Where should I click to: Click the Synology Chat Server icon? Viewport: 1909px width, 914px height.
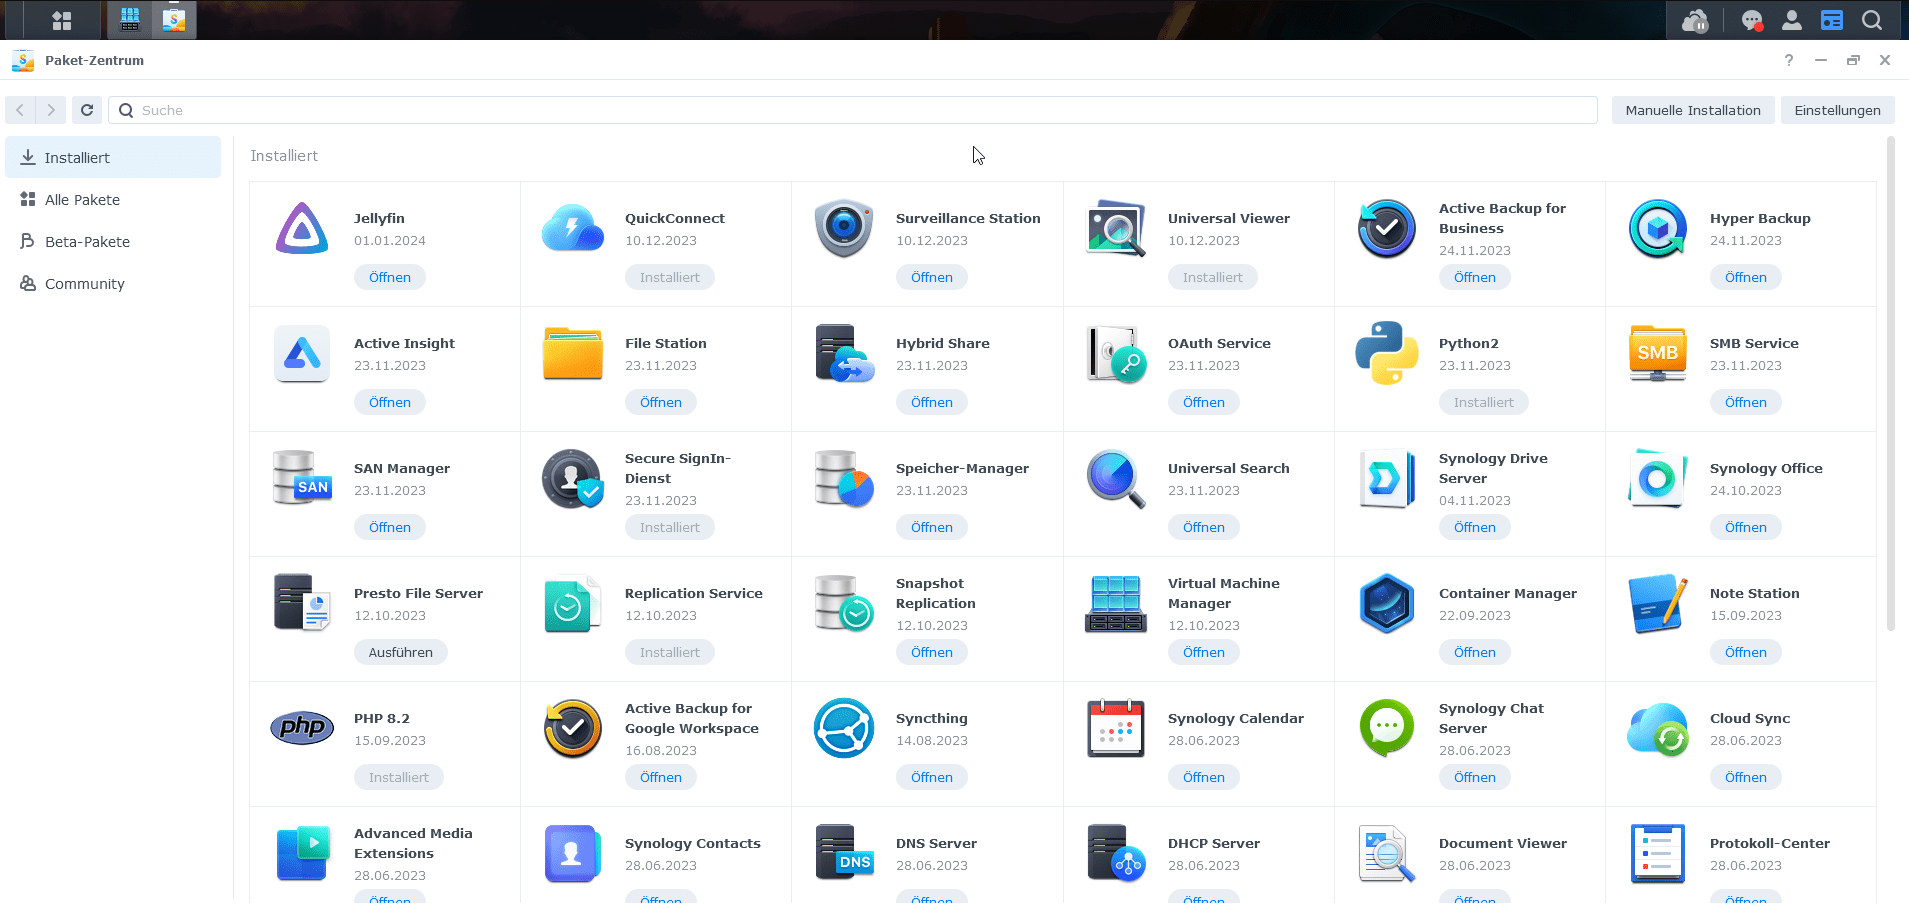[x=1387, y=728]
